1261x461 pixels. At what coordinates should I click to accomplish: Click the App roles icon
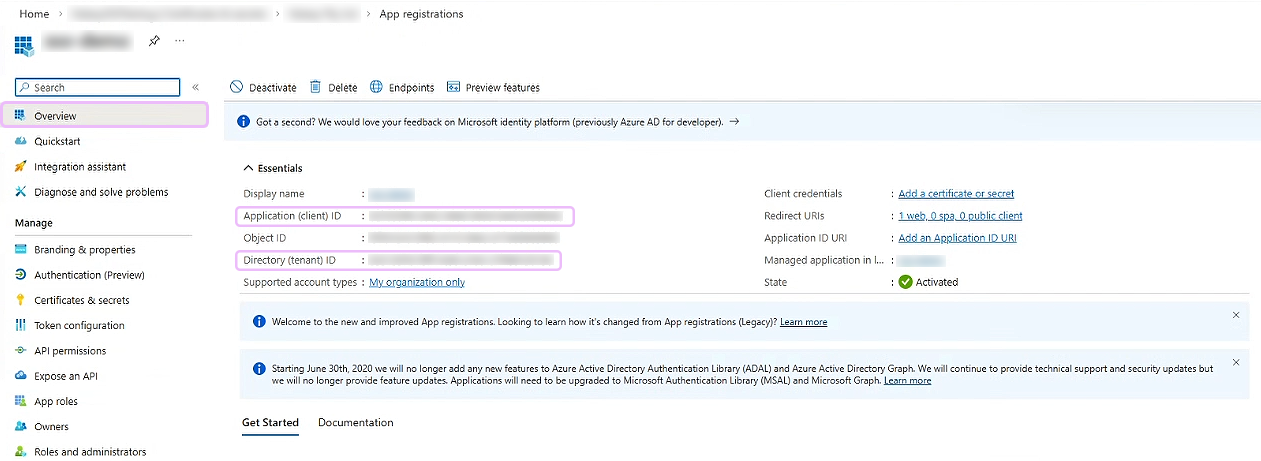tap(20, 401)
